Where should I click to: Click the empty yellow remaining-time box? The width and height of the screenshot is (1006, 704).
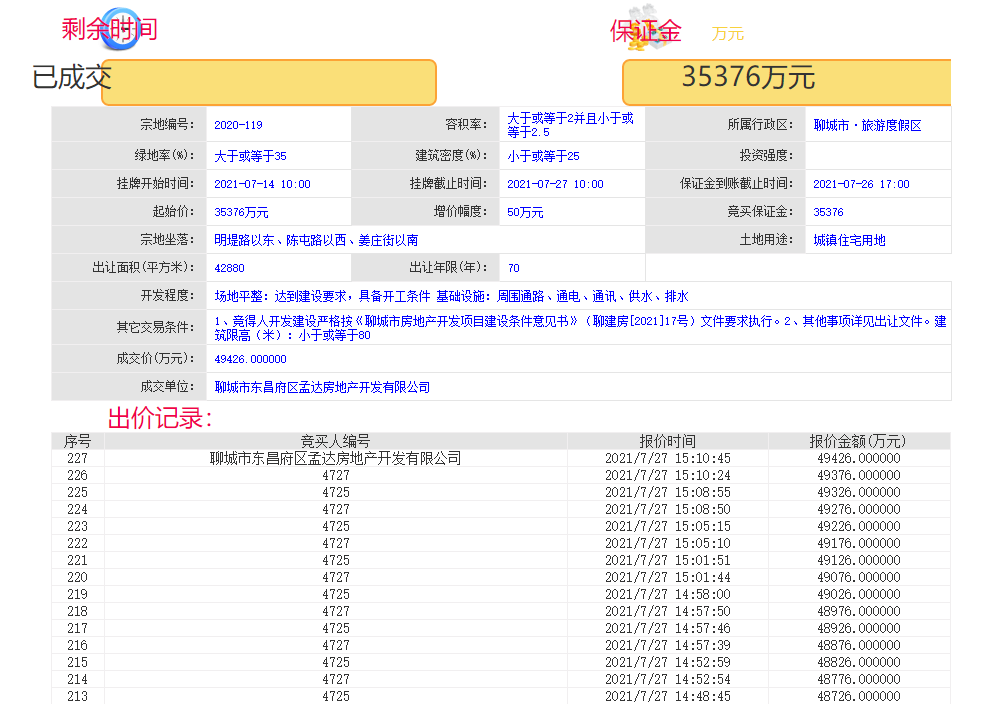click(x=269, y=82)
